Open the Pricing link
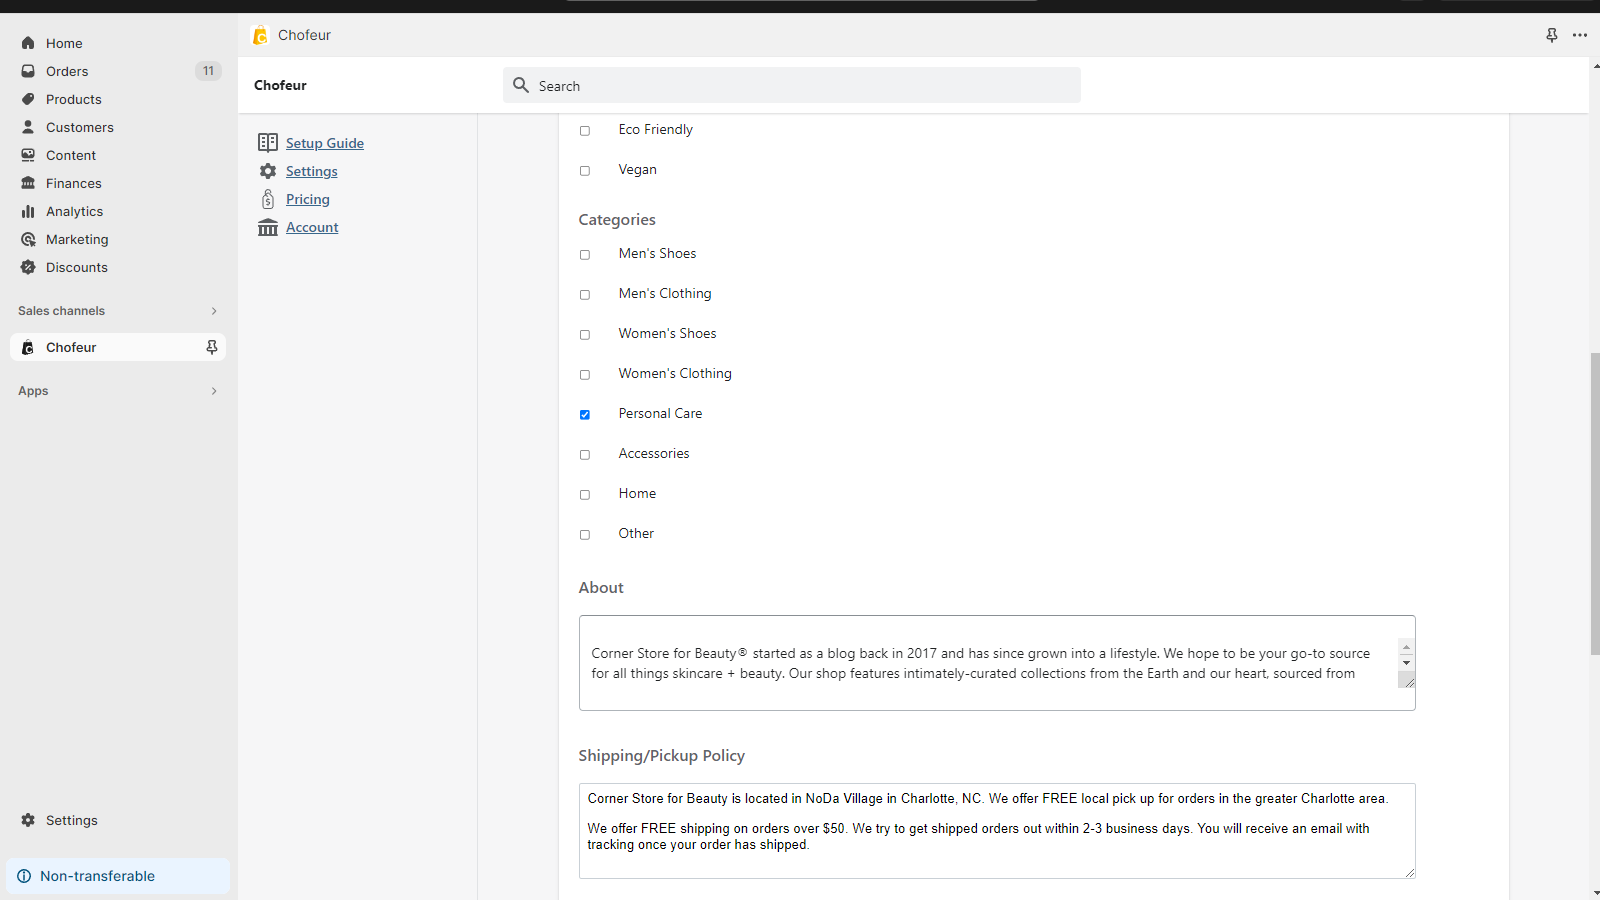Image resolution: width=1600 pixels, height=900 pixels. [308, 199]
